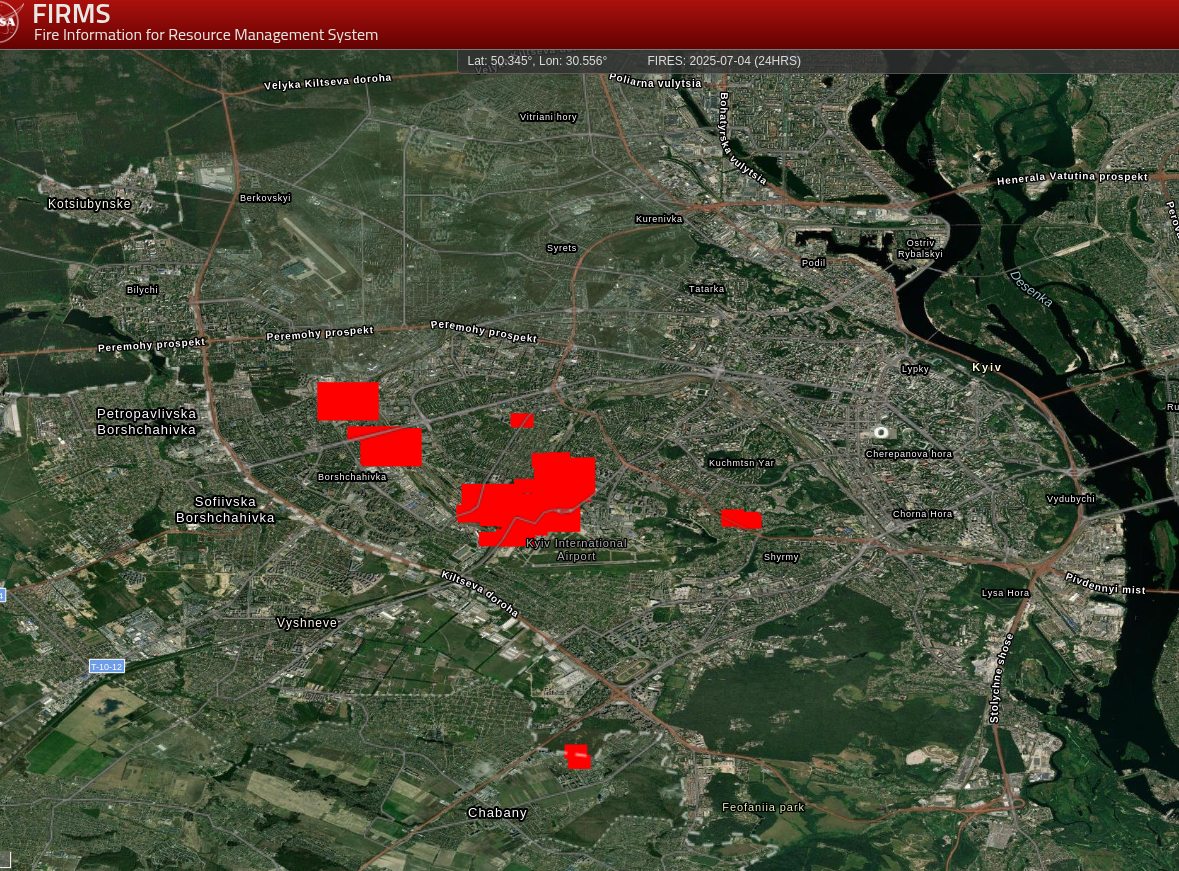This screenshot has width=1179, height=871.
Task: Click the Fire Information for Resource Management System subtitle
Action: click(206, 35)
